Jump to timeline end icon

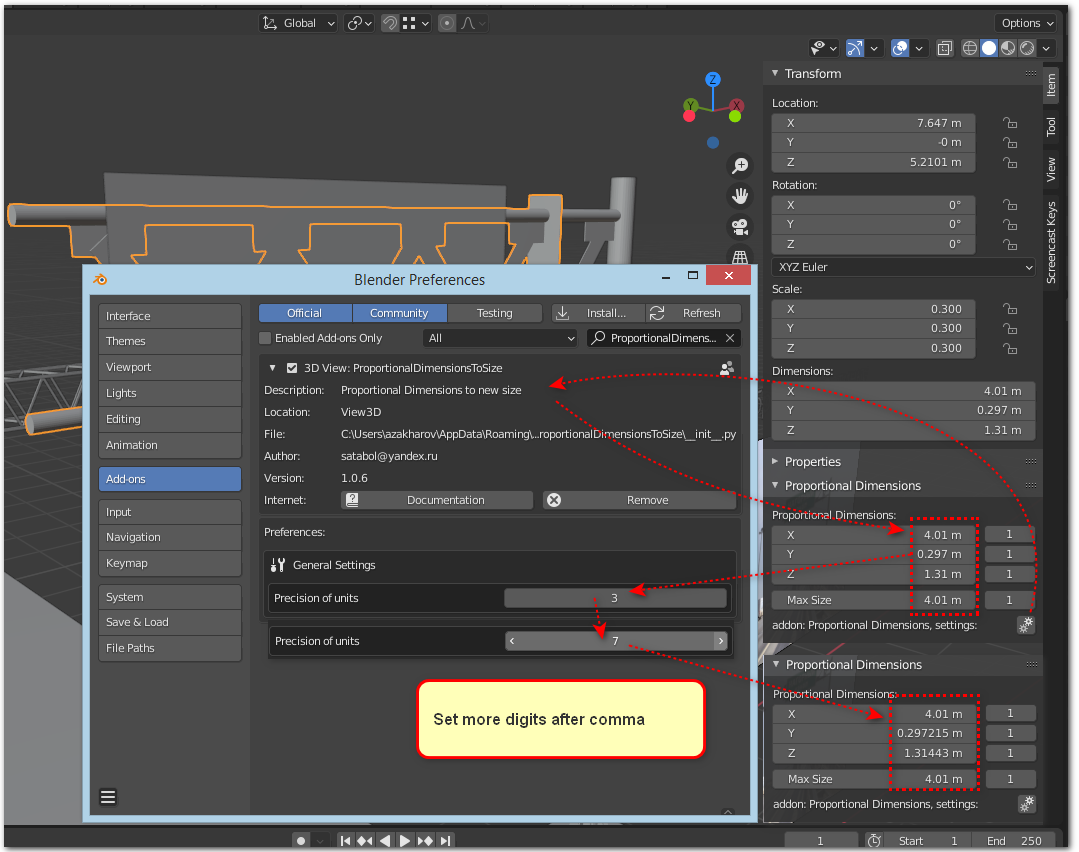tap(445, 840)
